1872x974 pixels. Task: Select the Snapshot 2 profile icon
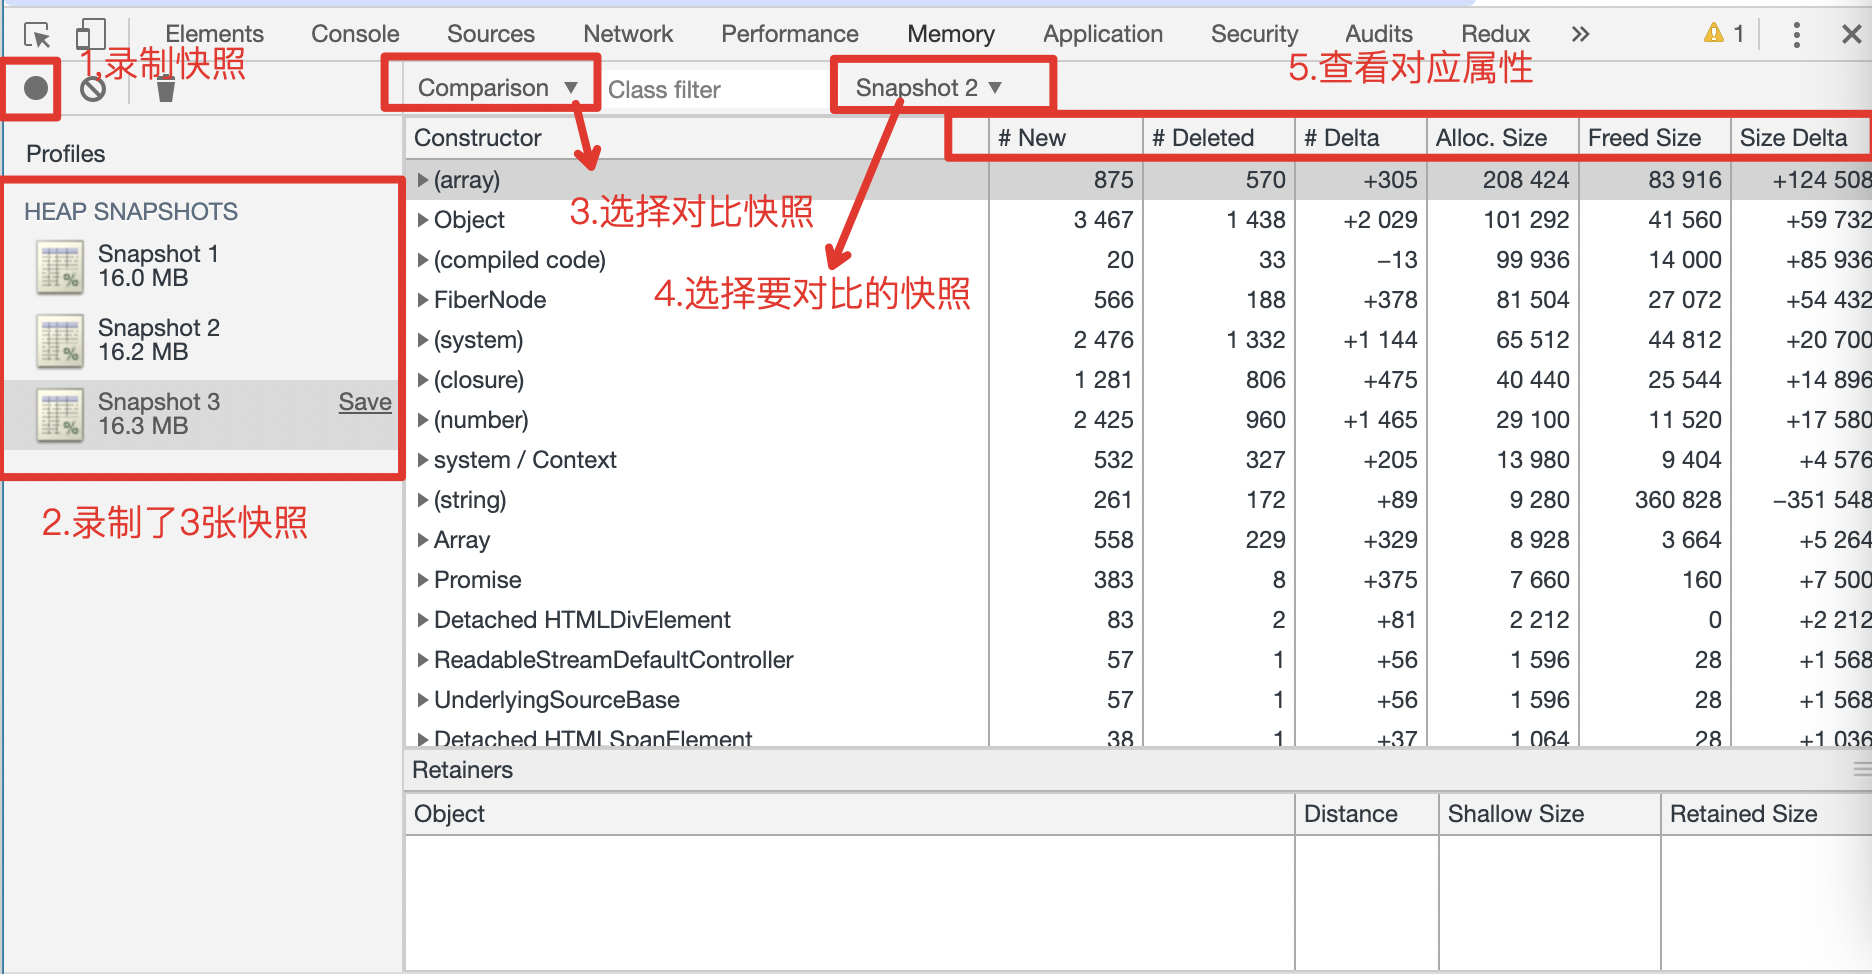click(x=60, y=341)
